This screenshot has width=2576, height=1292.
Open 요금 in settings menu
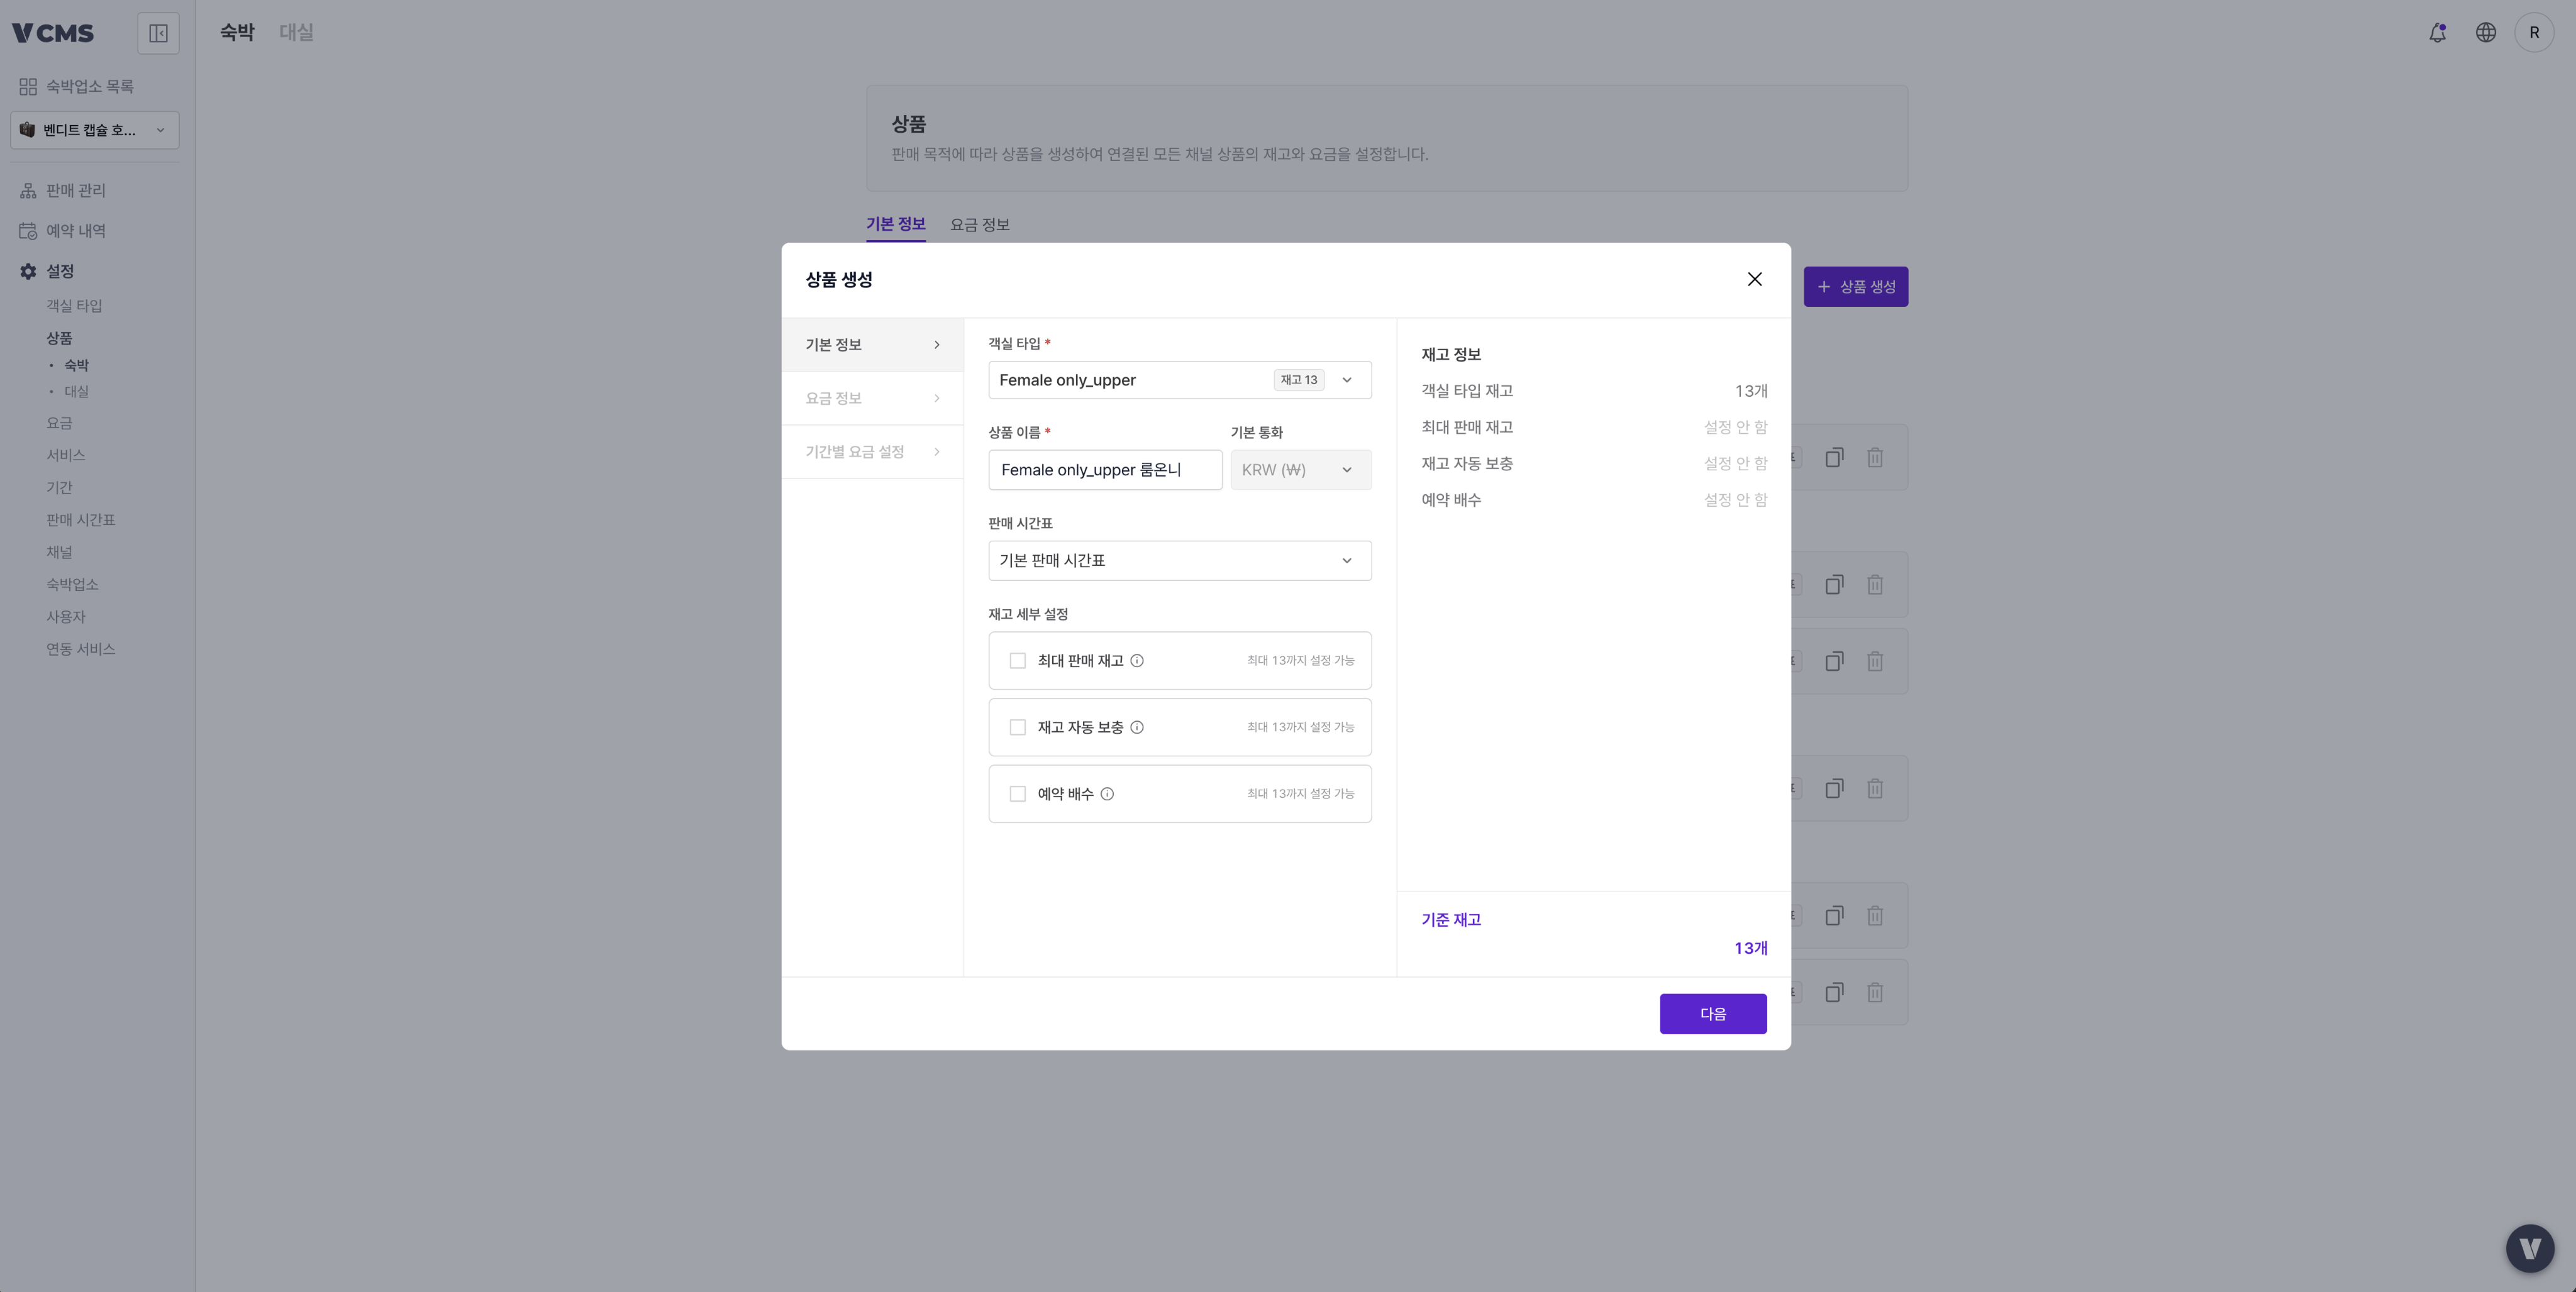59,423
